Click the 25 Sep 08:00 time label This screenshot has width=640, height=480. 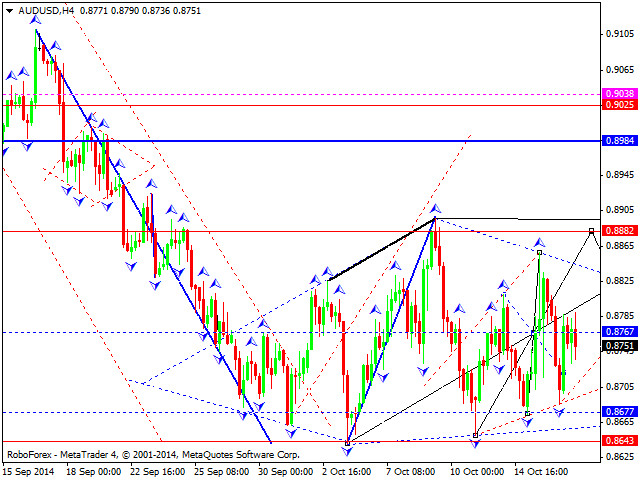(x=222, y=472)
